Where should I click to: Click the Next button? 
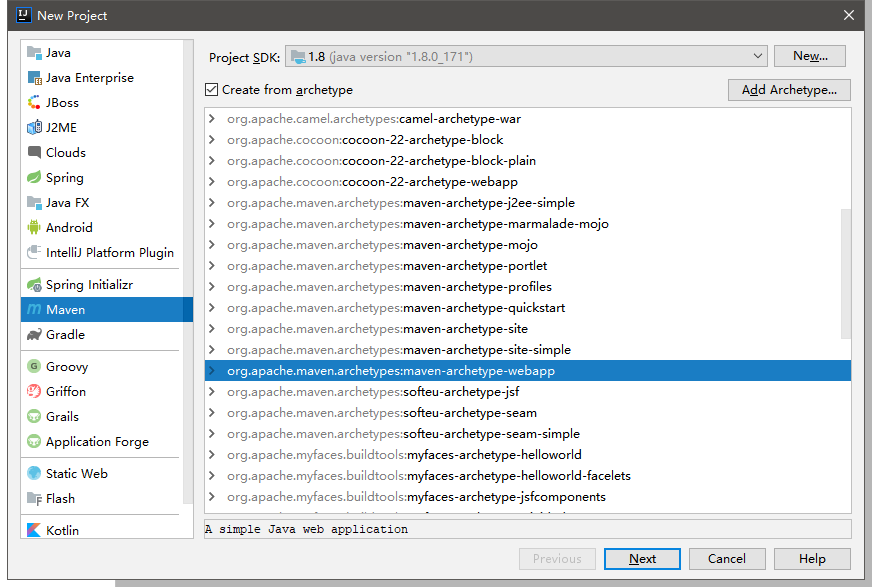pyautogui.click(x=642, y=559)
